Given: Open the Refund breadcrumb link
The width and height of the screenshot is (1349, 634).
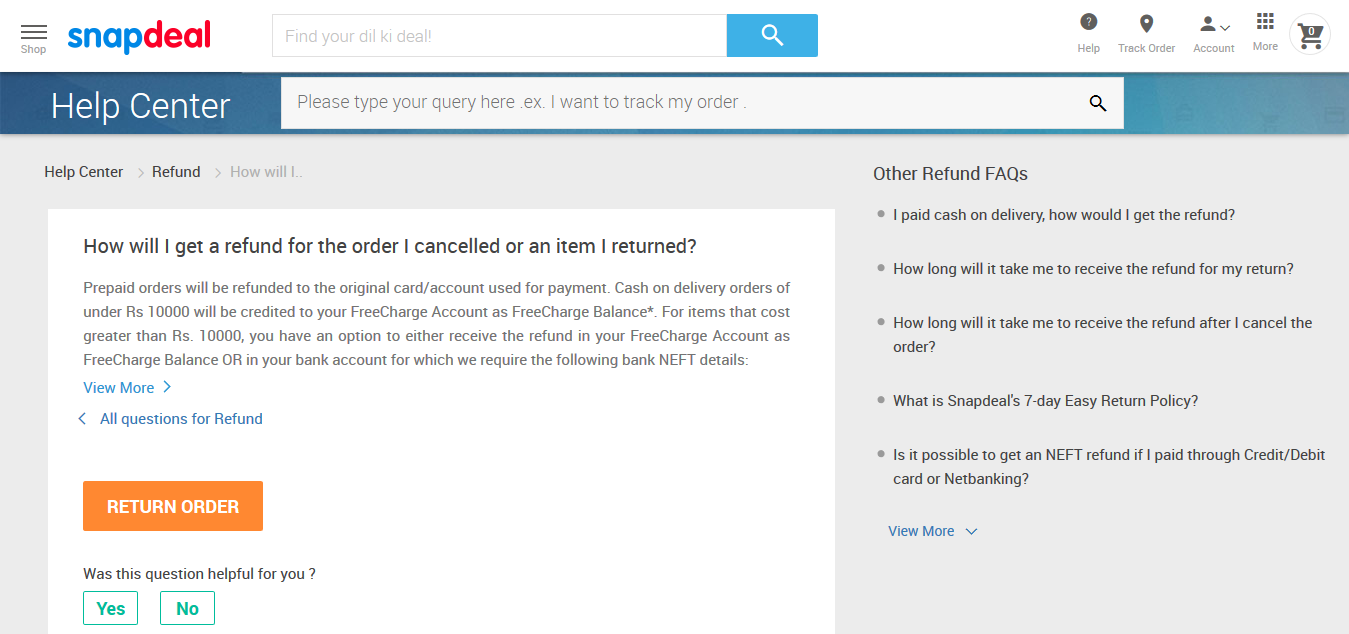Looking at the screenshot, I should (176, 171).
